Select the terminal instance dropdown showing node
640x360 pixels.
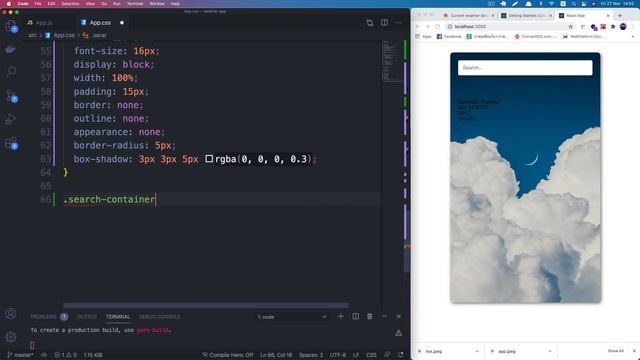292,317
